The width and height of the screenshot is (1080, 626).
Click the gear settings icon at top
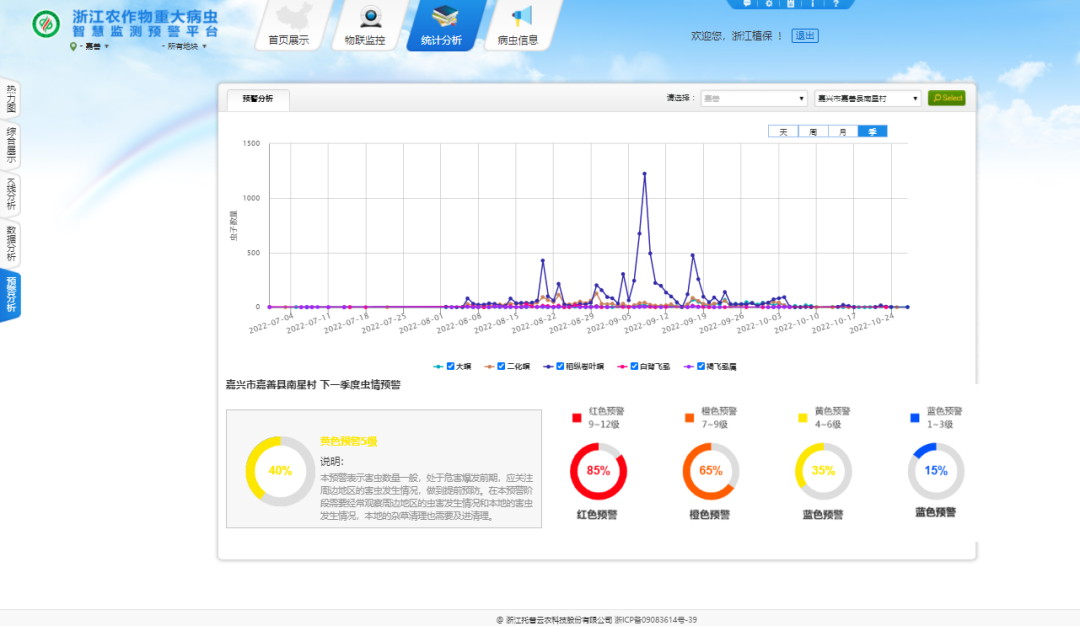768,3
